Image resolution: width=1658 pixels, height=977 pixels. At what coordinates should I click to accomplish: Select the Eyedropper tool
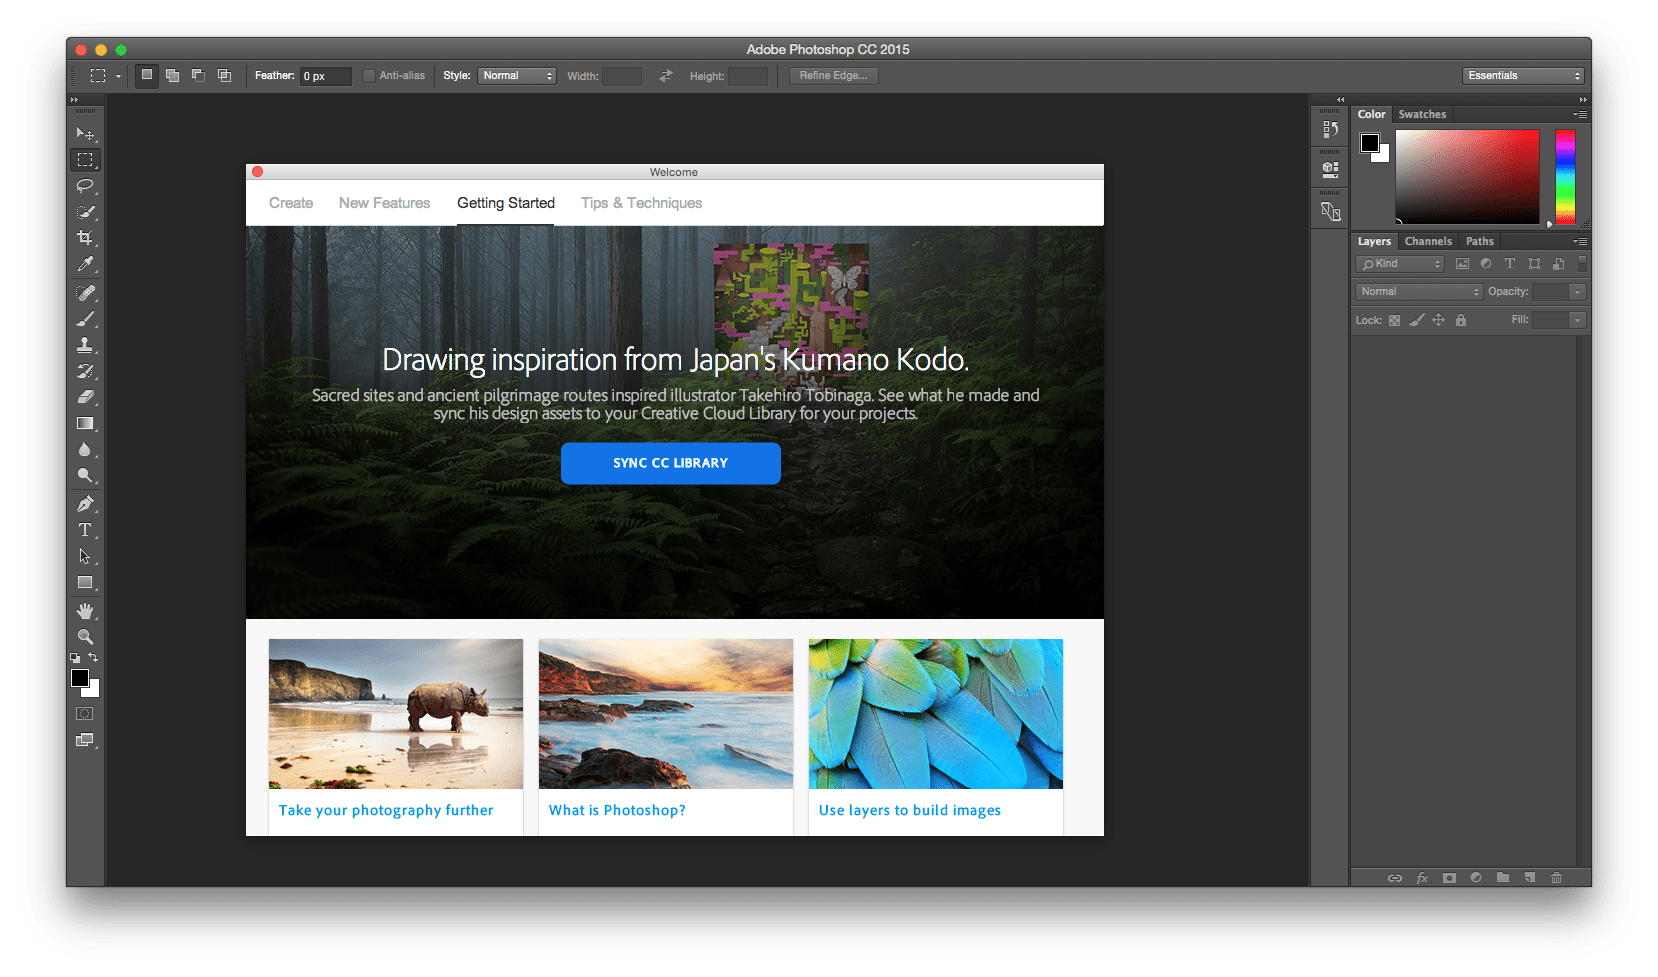[85, 264]
